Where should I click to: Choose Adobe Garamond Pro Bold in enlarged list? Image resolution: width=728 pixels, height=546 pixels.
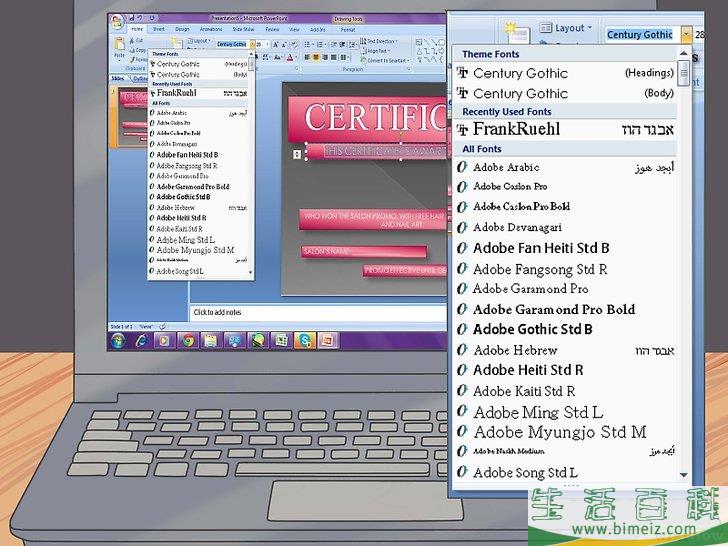pyautogui.click(x=565, y=309)
